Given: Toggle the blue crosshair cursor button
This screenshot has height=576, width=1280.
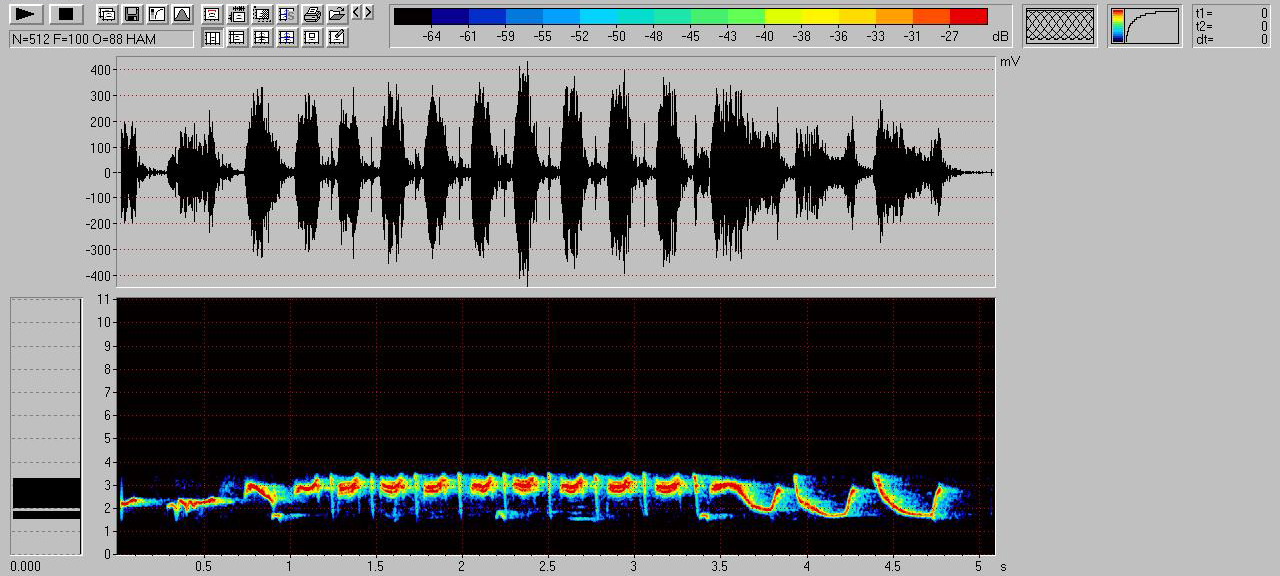Looking at the screenshot, I should tap(286, 38).
